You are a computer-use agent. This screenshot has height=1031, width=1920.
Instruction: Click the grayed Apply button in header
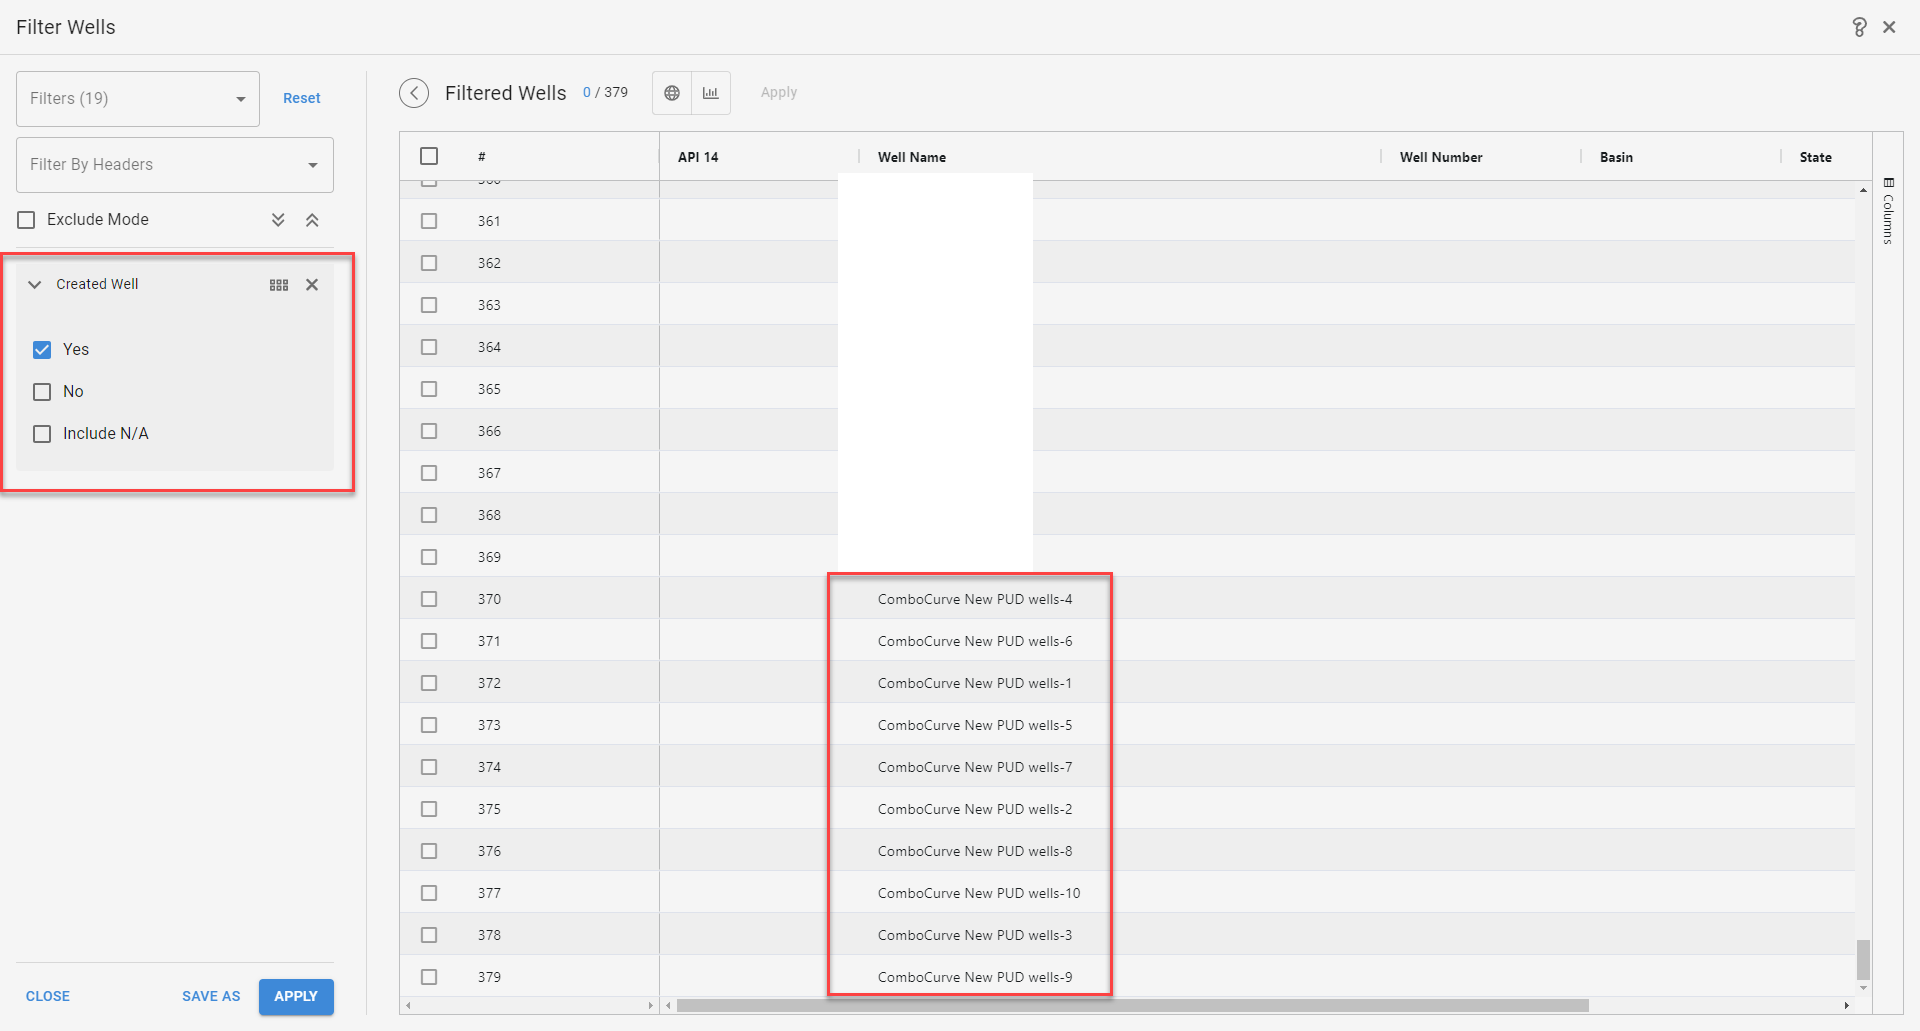pyautogui.click(x=779, y=92)
